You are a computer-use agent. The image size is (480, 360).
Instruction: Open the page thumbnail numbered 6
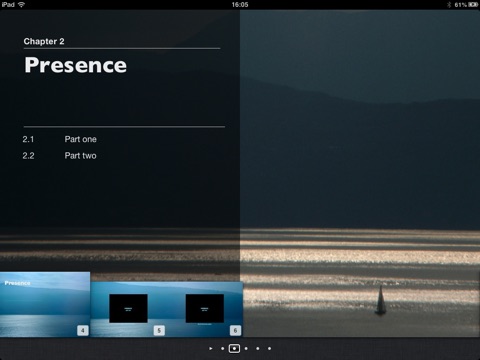coord(205,309)
